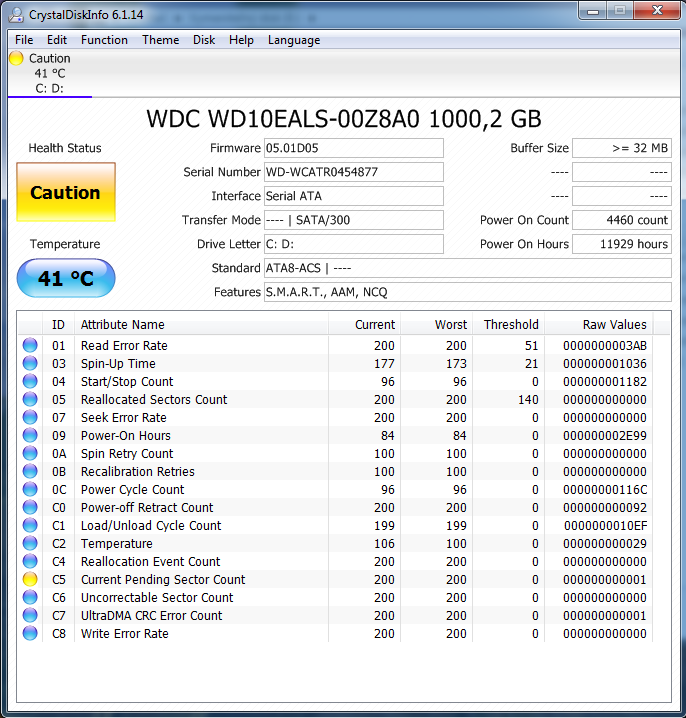Click the status orb for Start/Stop Count
The image size is (686, 718).
click(30, 381)
